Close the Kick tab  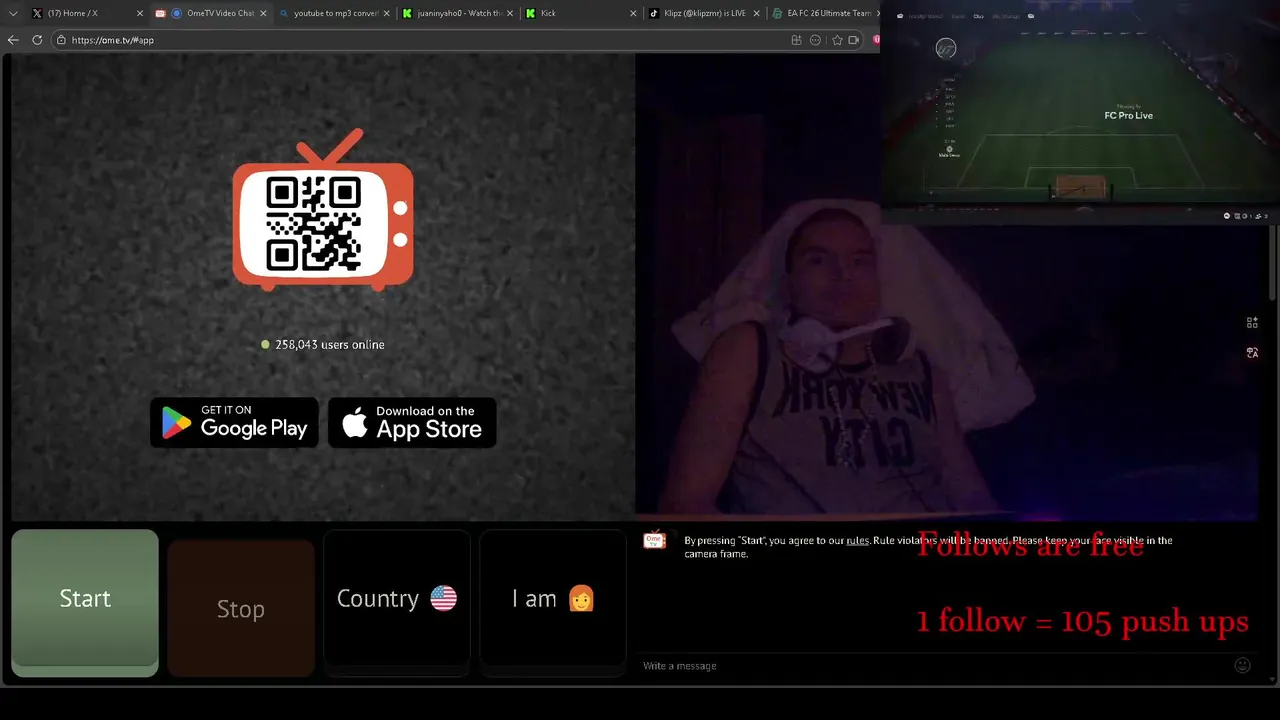coord(633,13)
